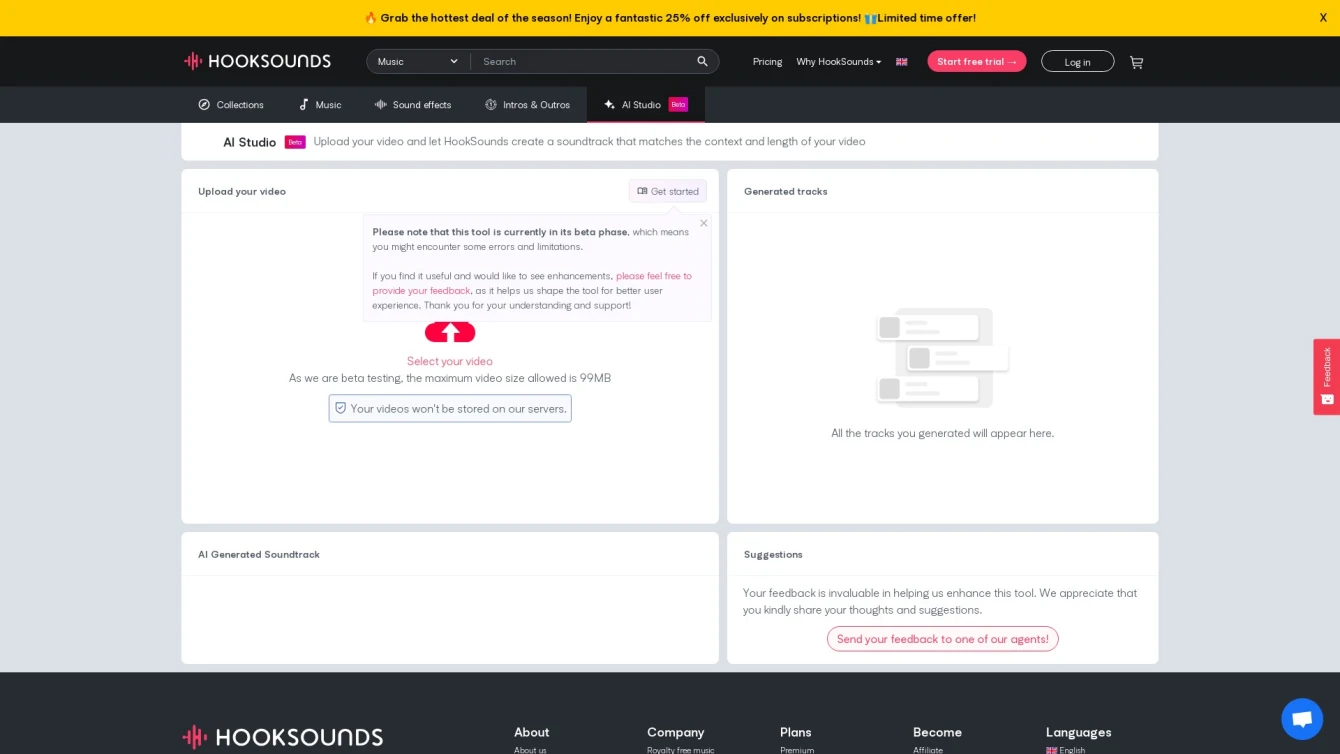Viewport: 1340px width, 754px height.
Task: Click the HookSounds logo in header
Action: click(257, 61)
